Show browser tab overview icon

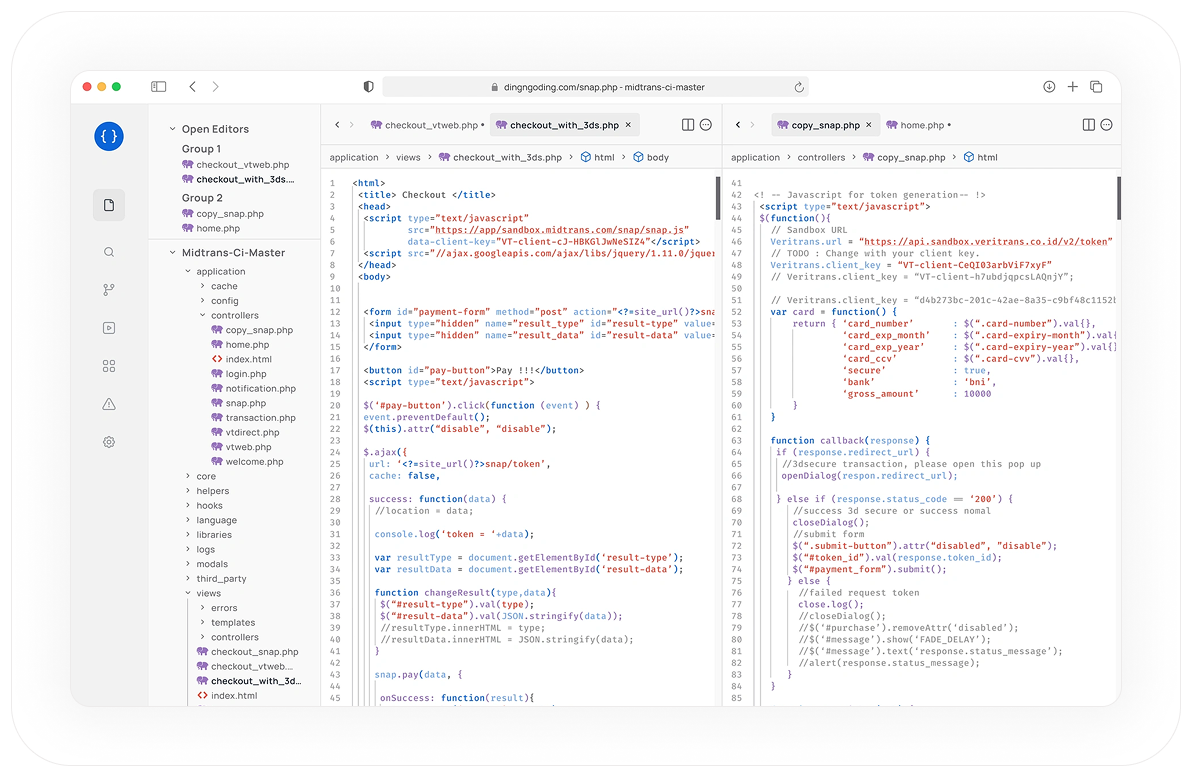pos(1096,87)
